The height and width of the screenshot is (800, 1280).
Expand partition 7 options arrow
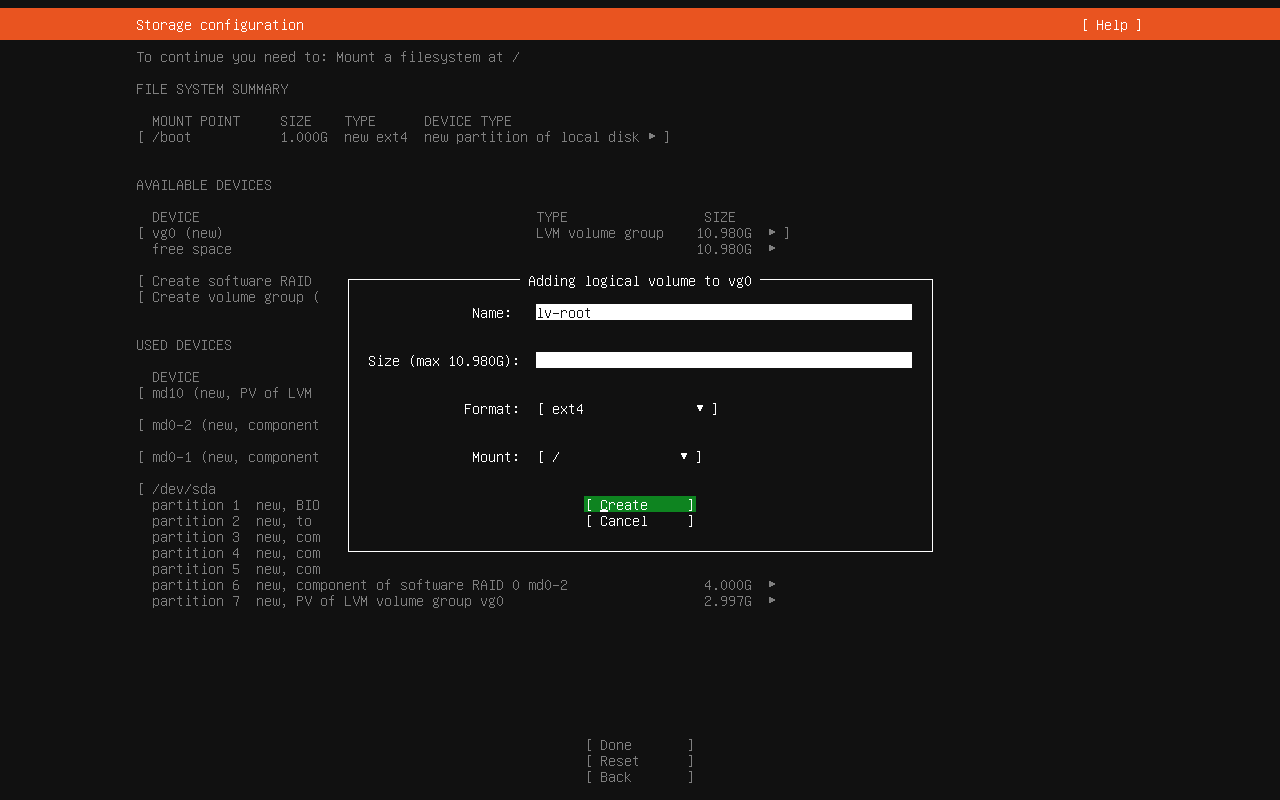772,601
